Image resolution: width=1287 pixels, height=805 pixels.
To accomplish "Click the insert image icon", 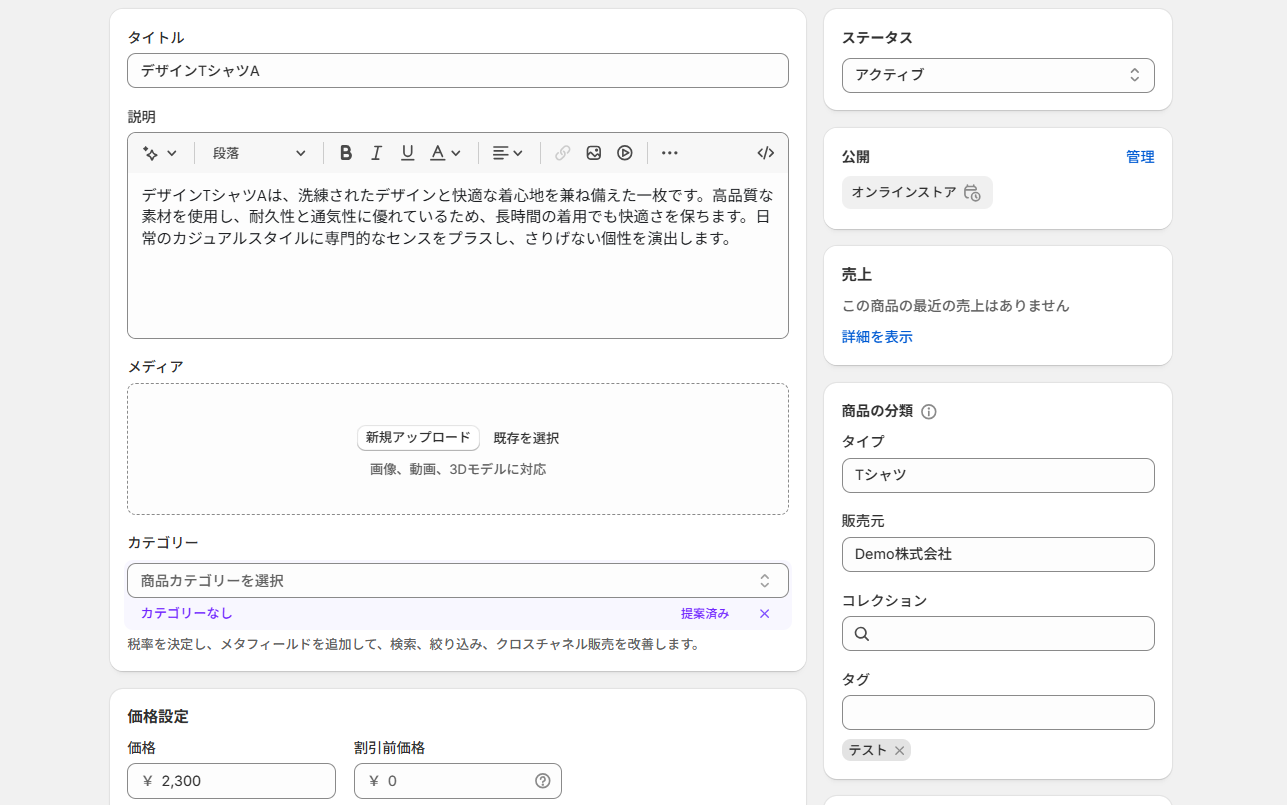I will pos(594,153).
